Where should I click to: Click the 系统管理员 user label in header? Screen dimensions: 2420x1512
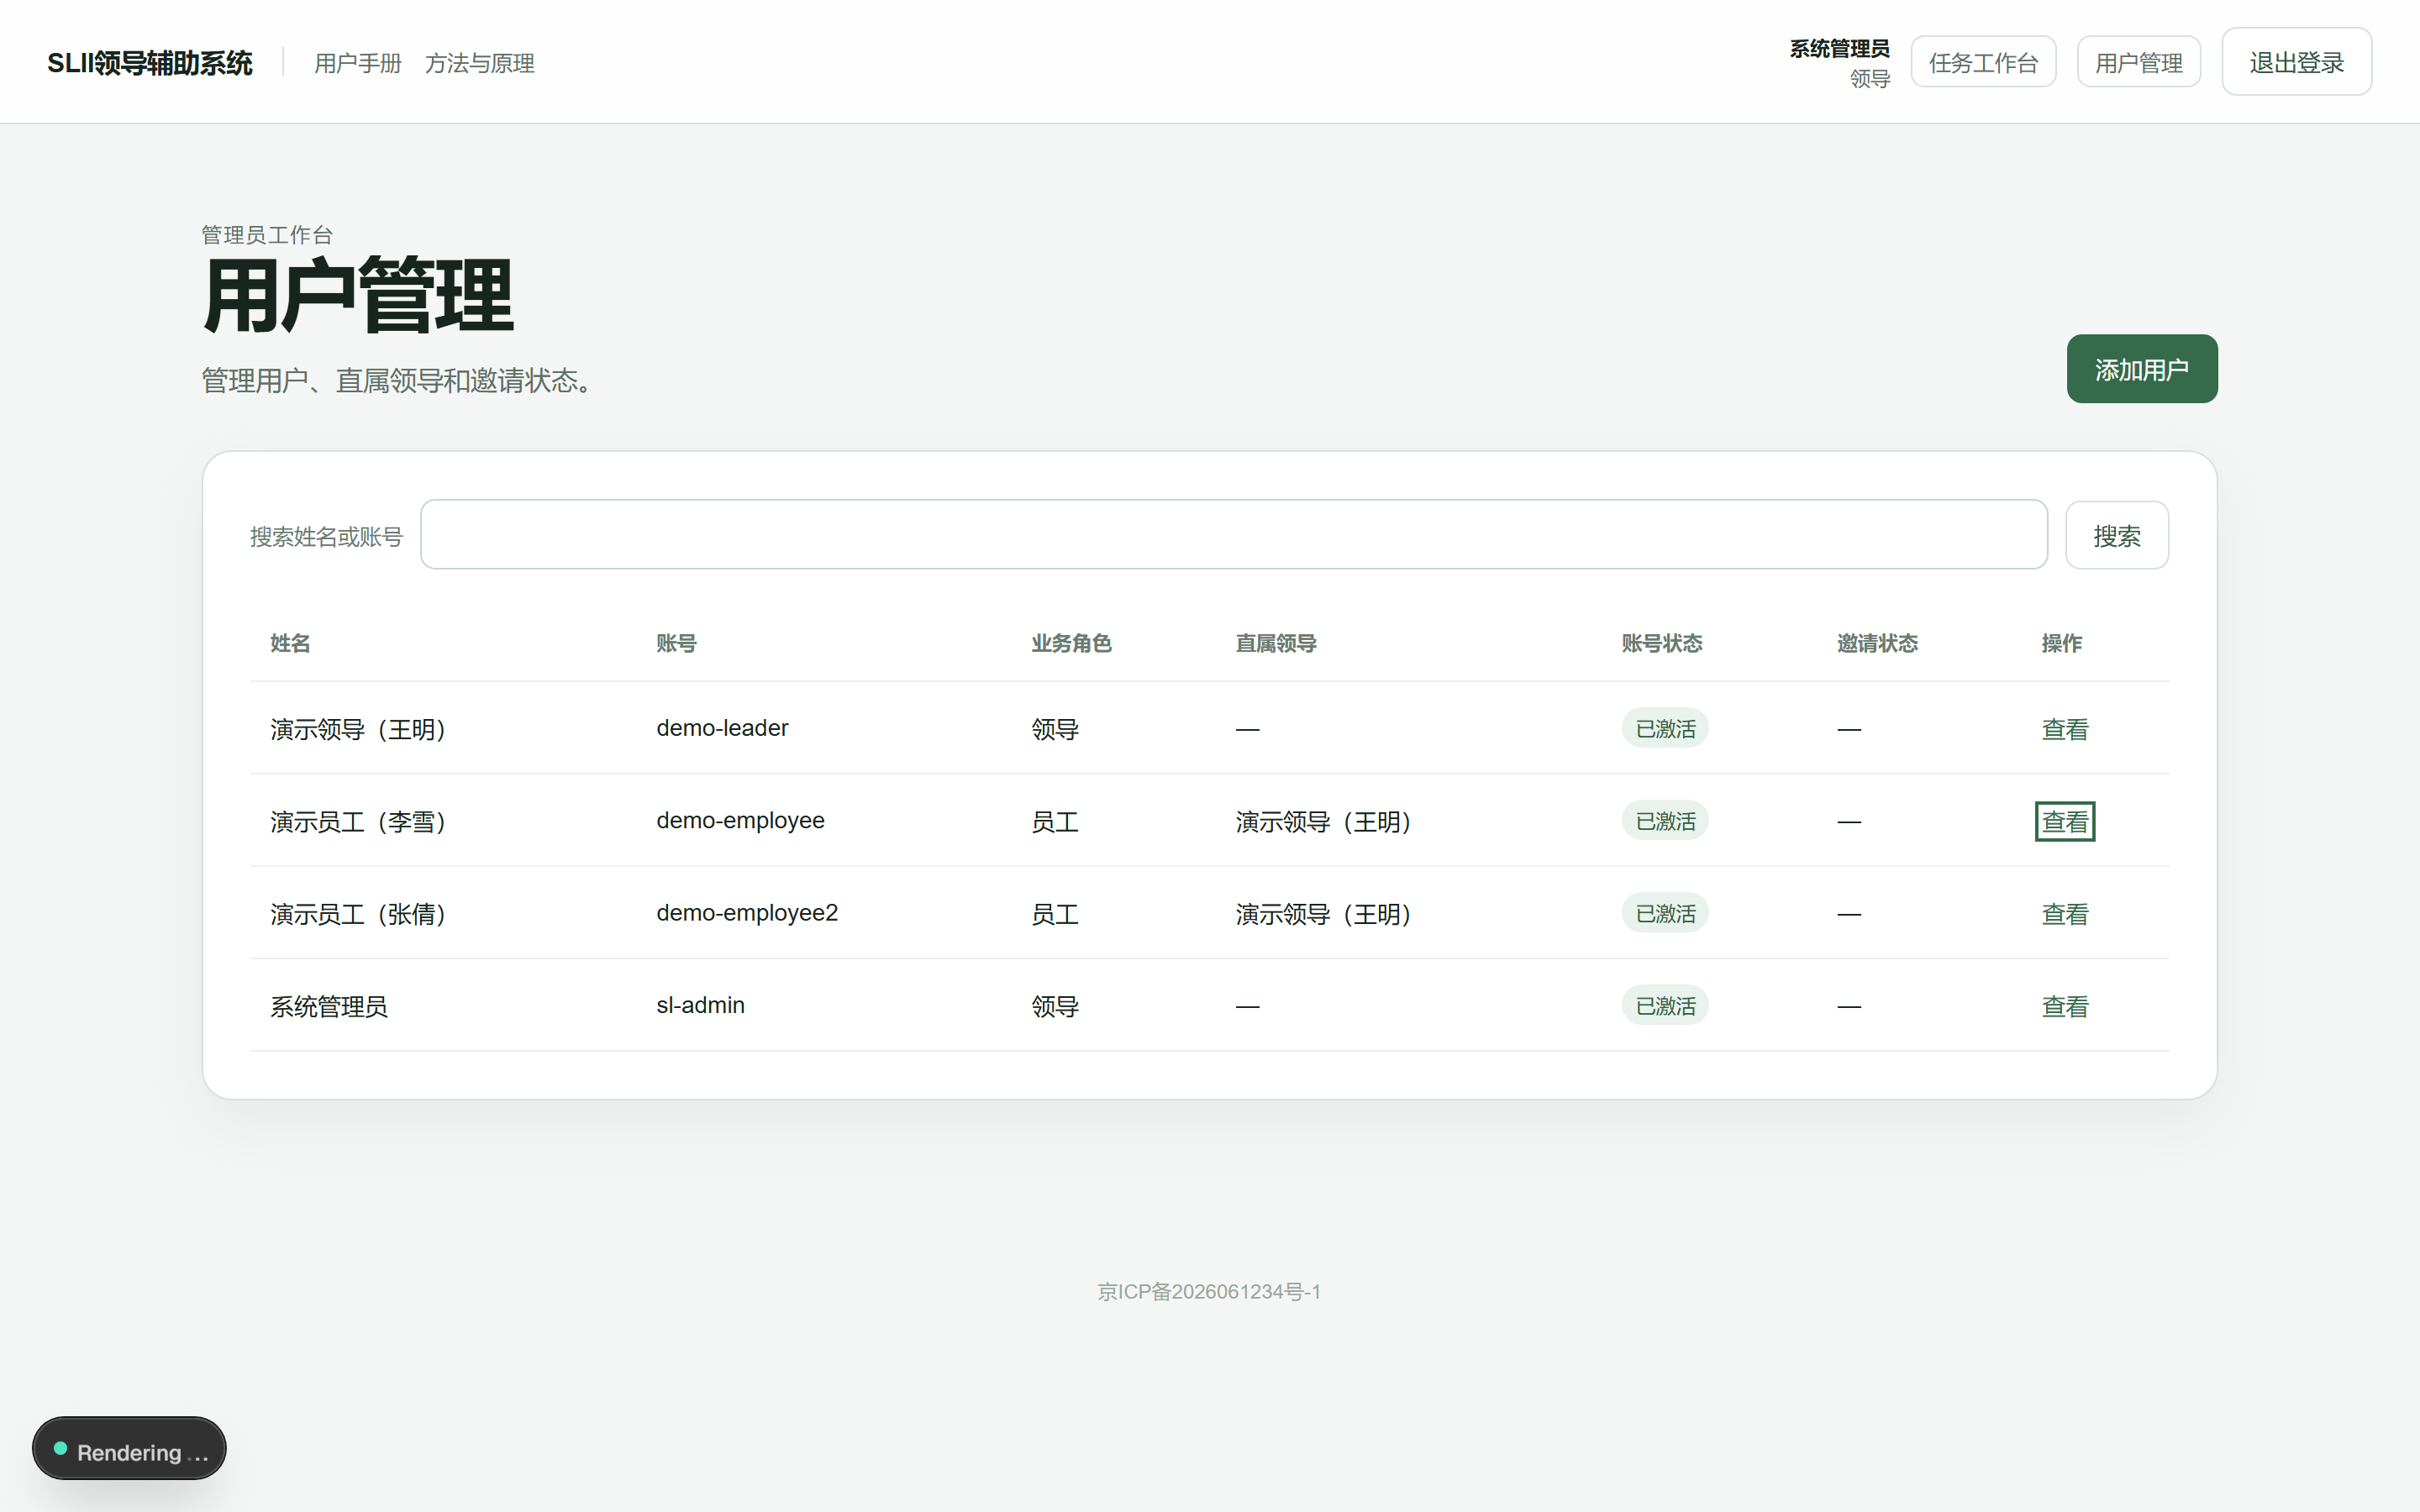pyautogui.click(x=1839, y=48)
